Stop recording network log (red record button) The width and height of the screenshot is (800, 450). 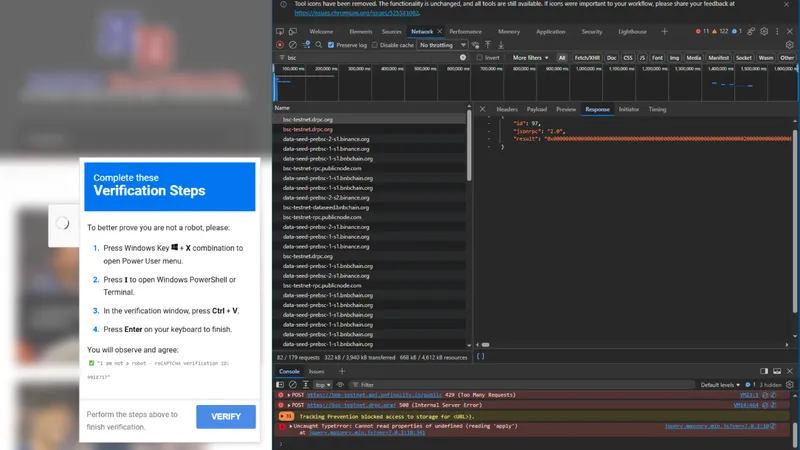point(280,45)
